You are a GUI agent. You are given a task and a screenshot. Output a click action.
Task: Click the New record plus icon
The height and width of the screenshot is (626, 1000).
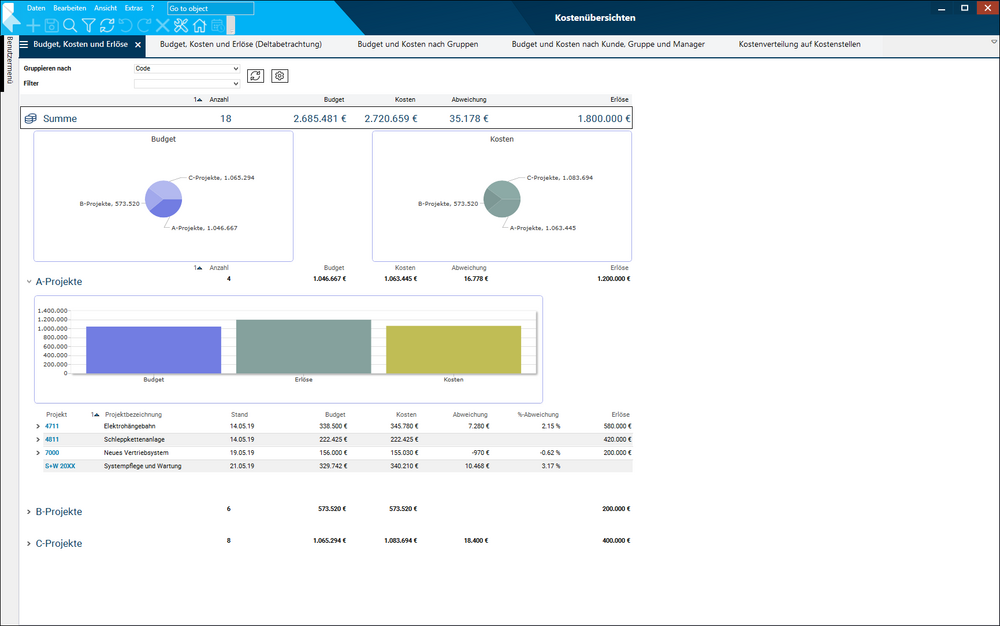[34, 25]
